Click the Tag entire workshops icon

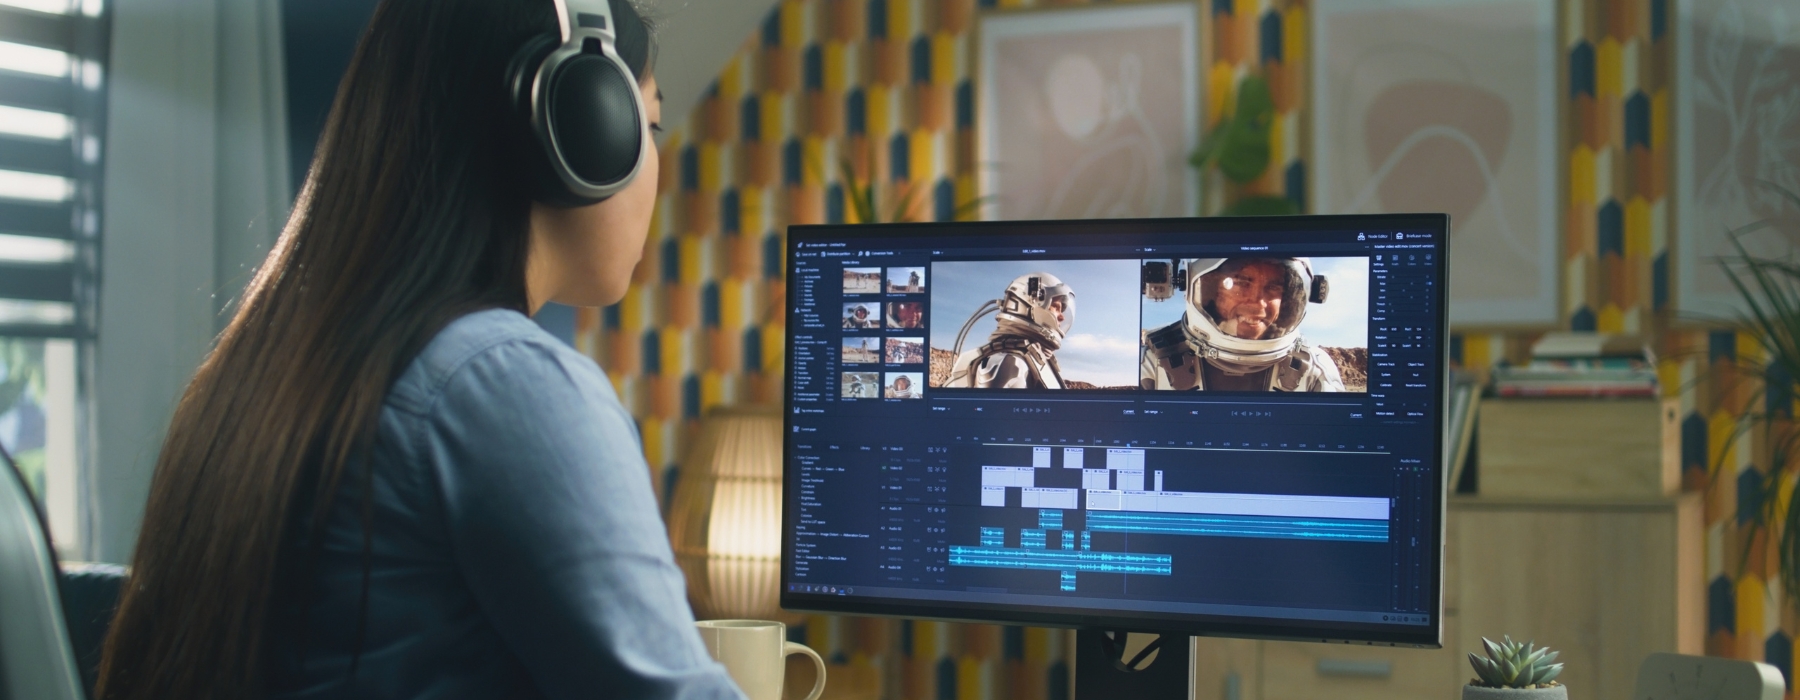point(797,410)
